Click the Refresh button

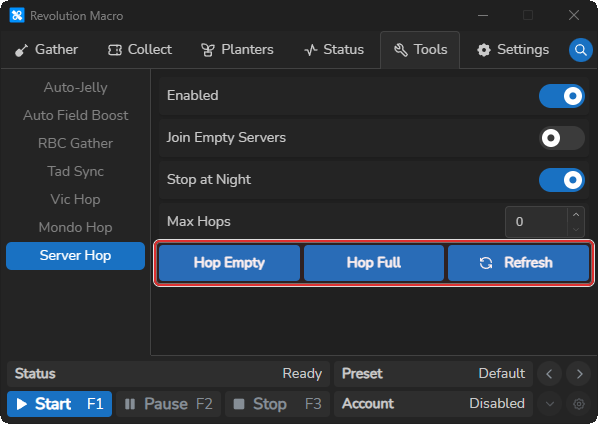[518, 263]
